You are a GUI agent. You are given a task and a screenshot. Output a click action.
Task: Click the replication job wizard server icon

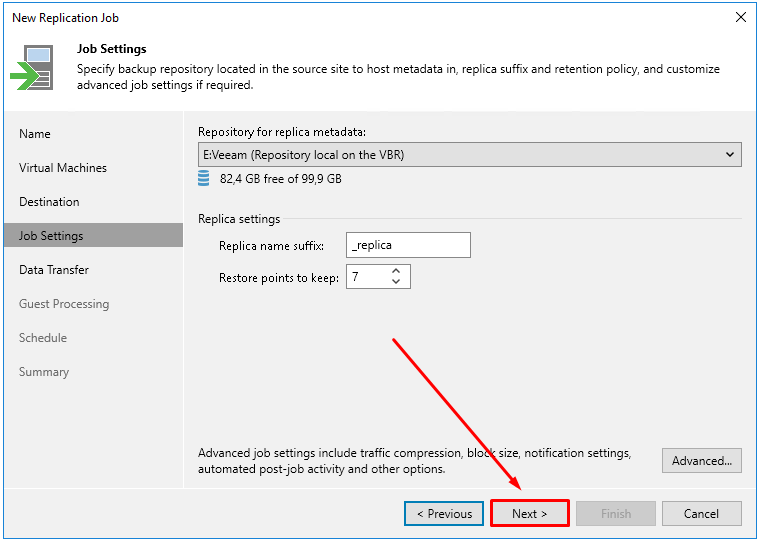(32, 67)
